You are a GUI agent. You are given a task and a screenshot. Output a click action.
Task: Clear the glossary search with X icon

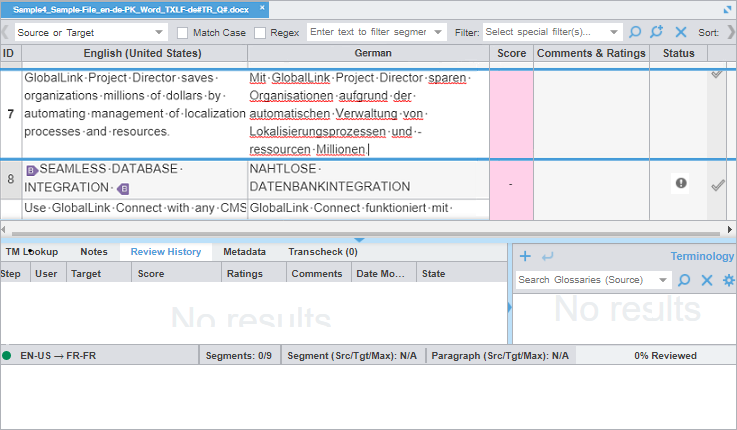(x=707, y=280)
